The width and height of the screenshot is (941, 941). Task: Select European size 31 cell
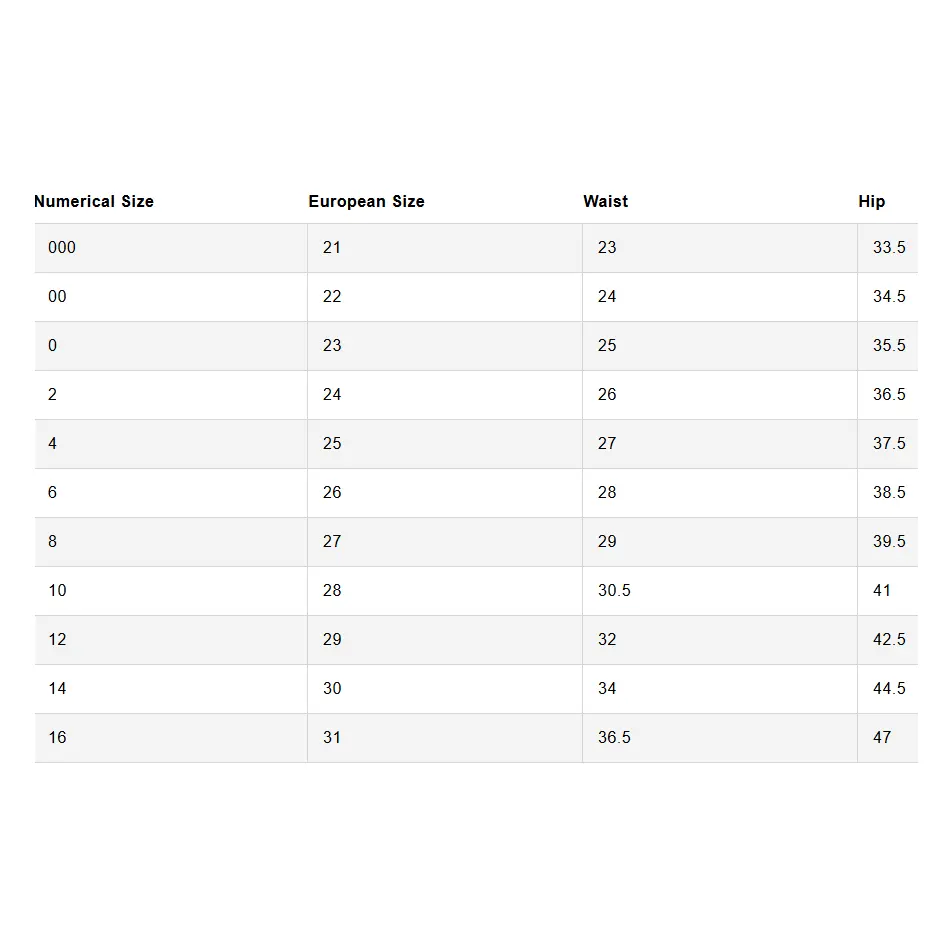pos(332,737)
